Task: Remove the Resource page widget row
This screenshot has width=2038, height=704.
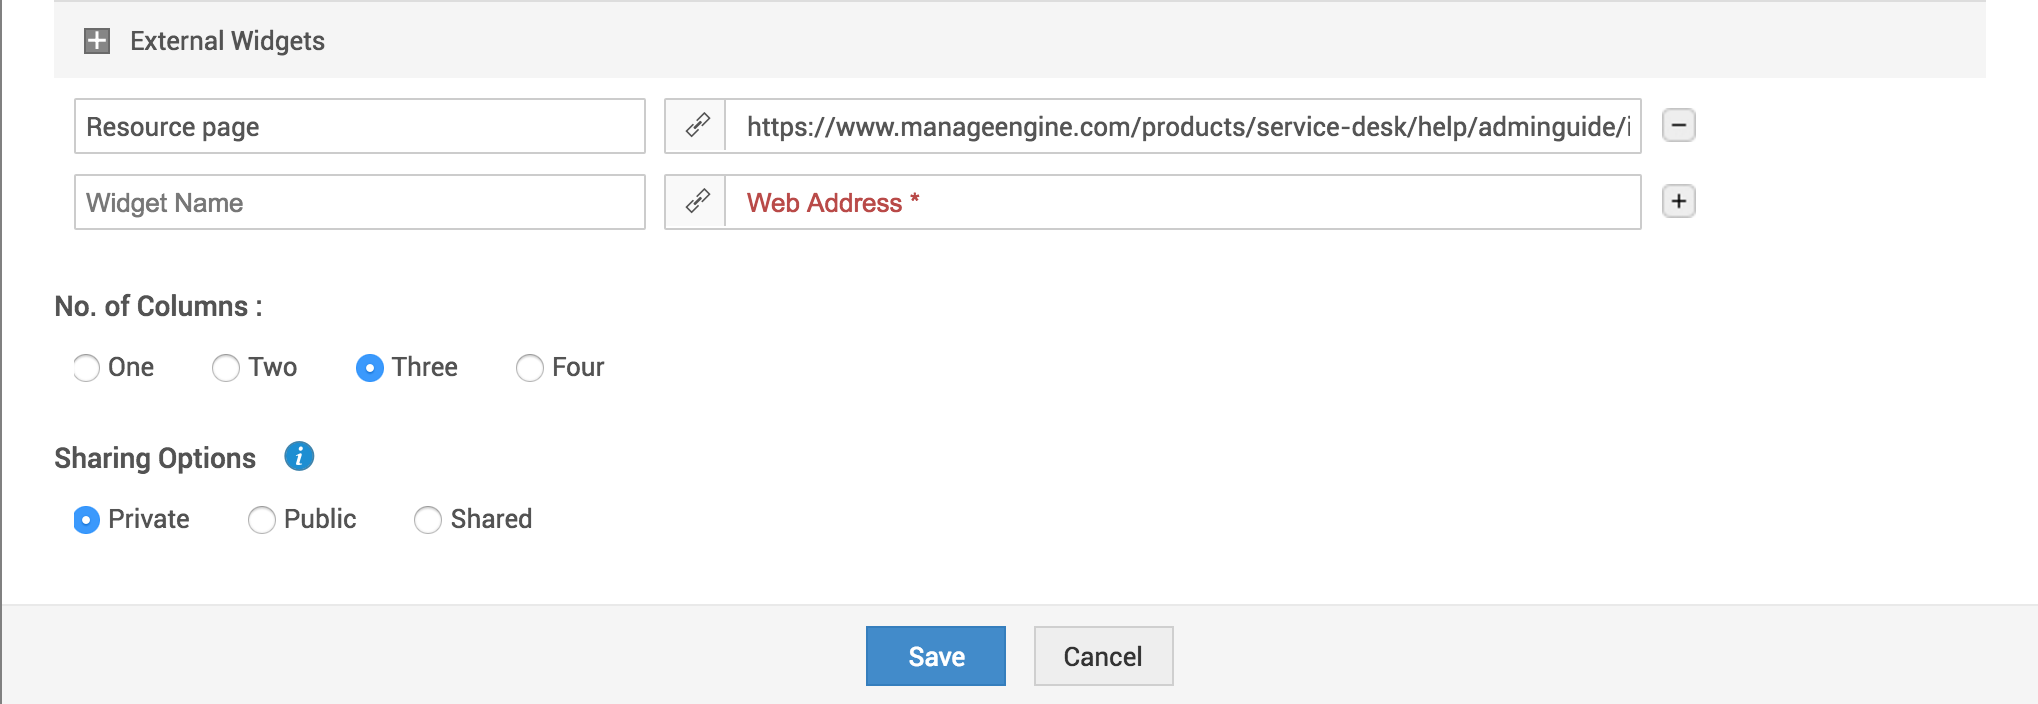Action: (x=1678, y=125)
